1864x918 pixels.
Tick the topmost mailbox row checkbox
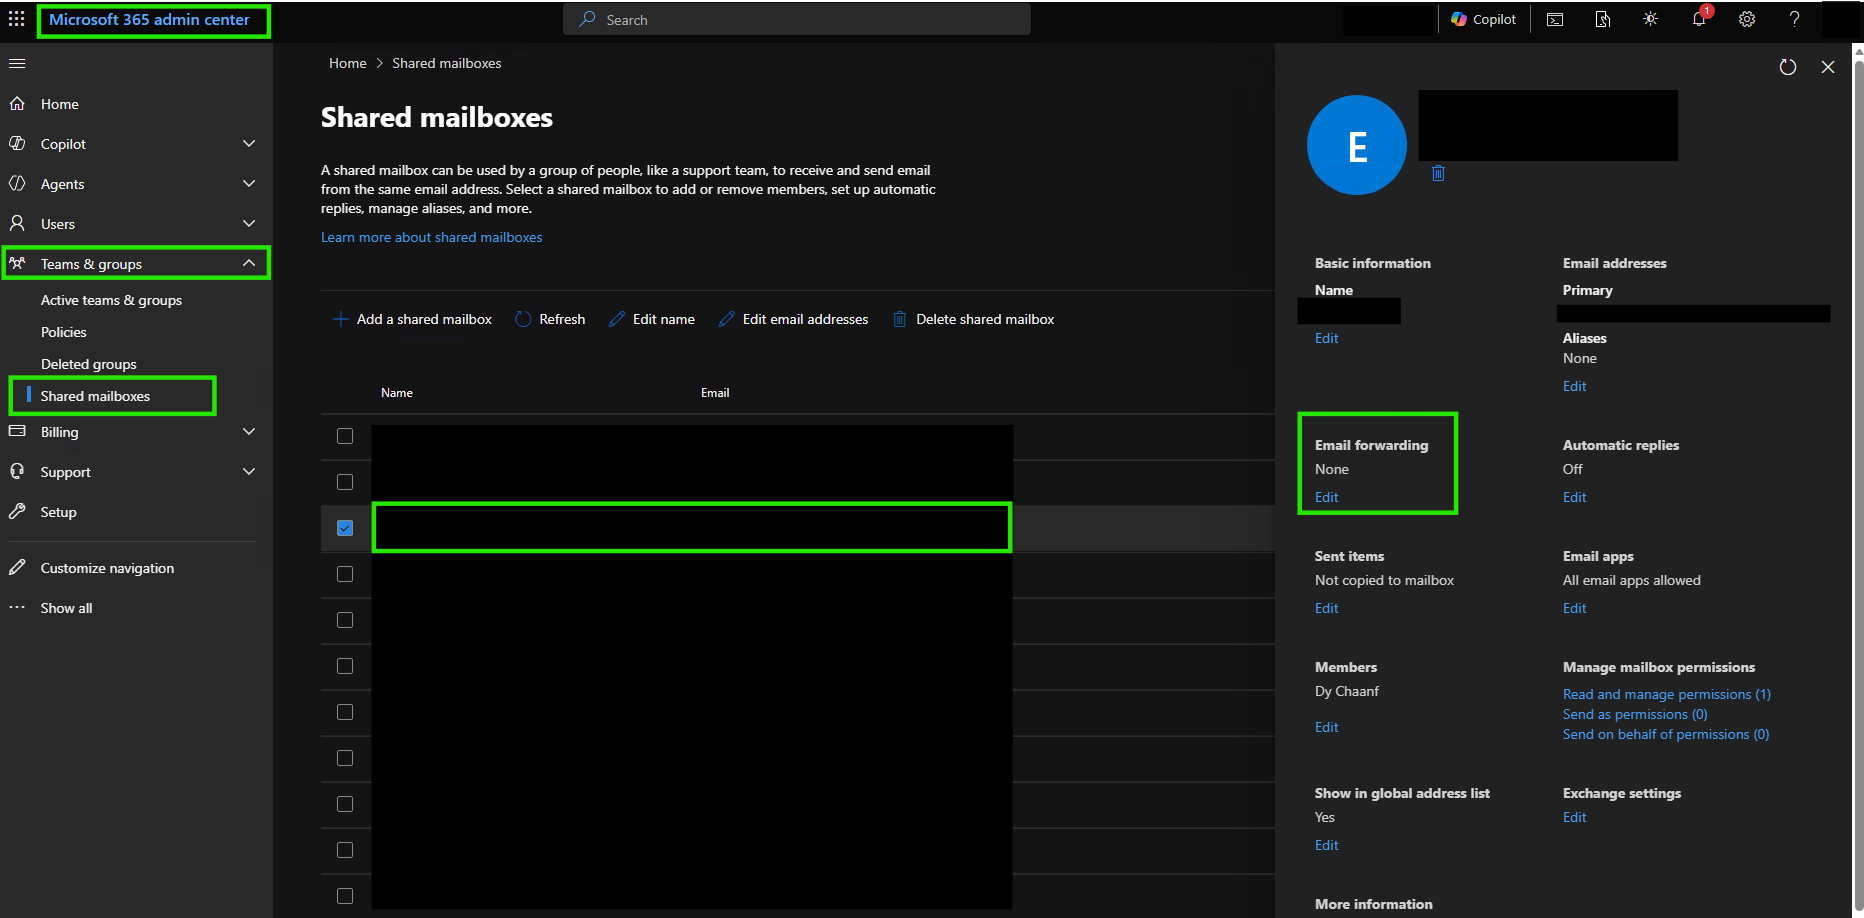click(345, 436)
